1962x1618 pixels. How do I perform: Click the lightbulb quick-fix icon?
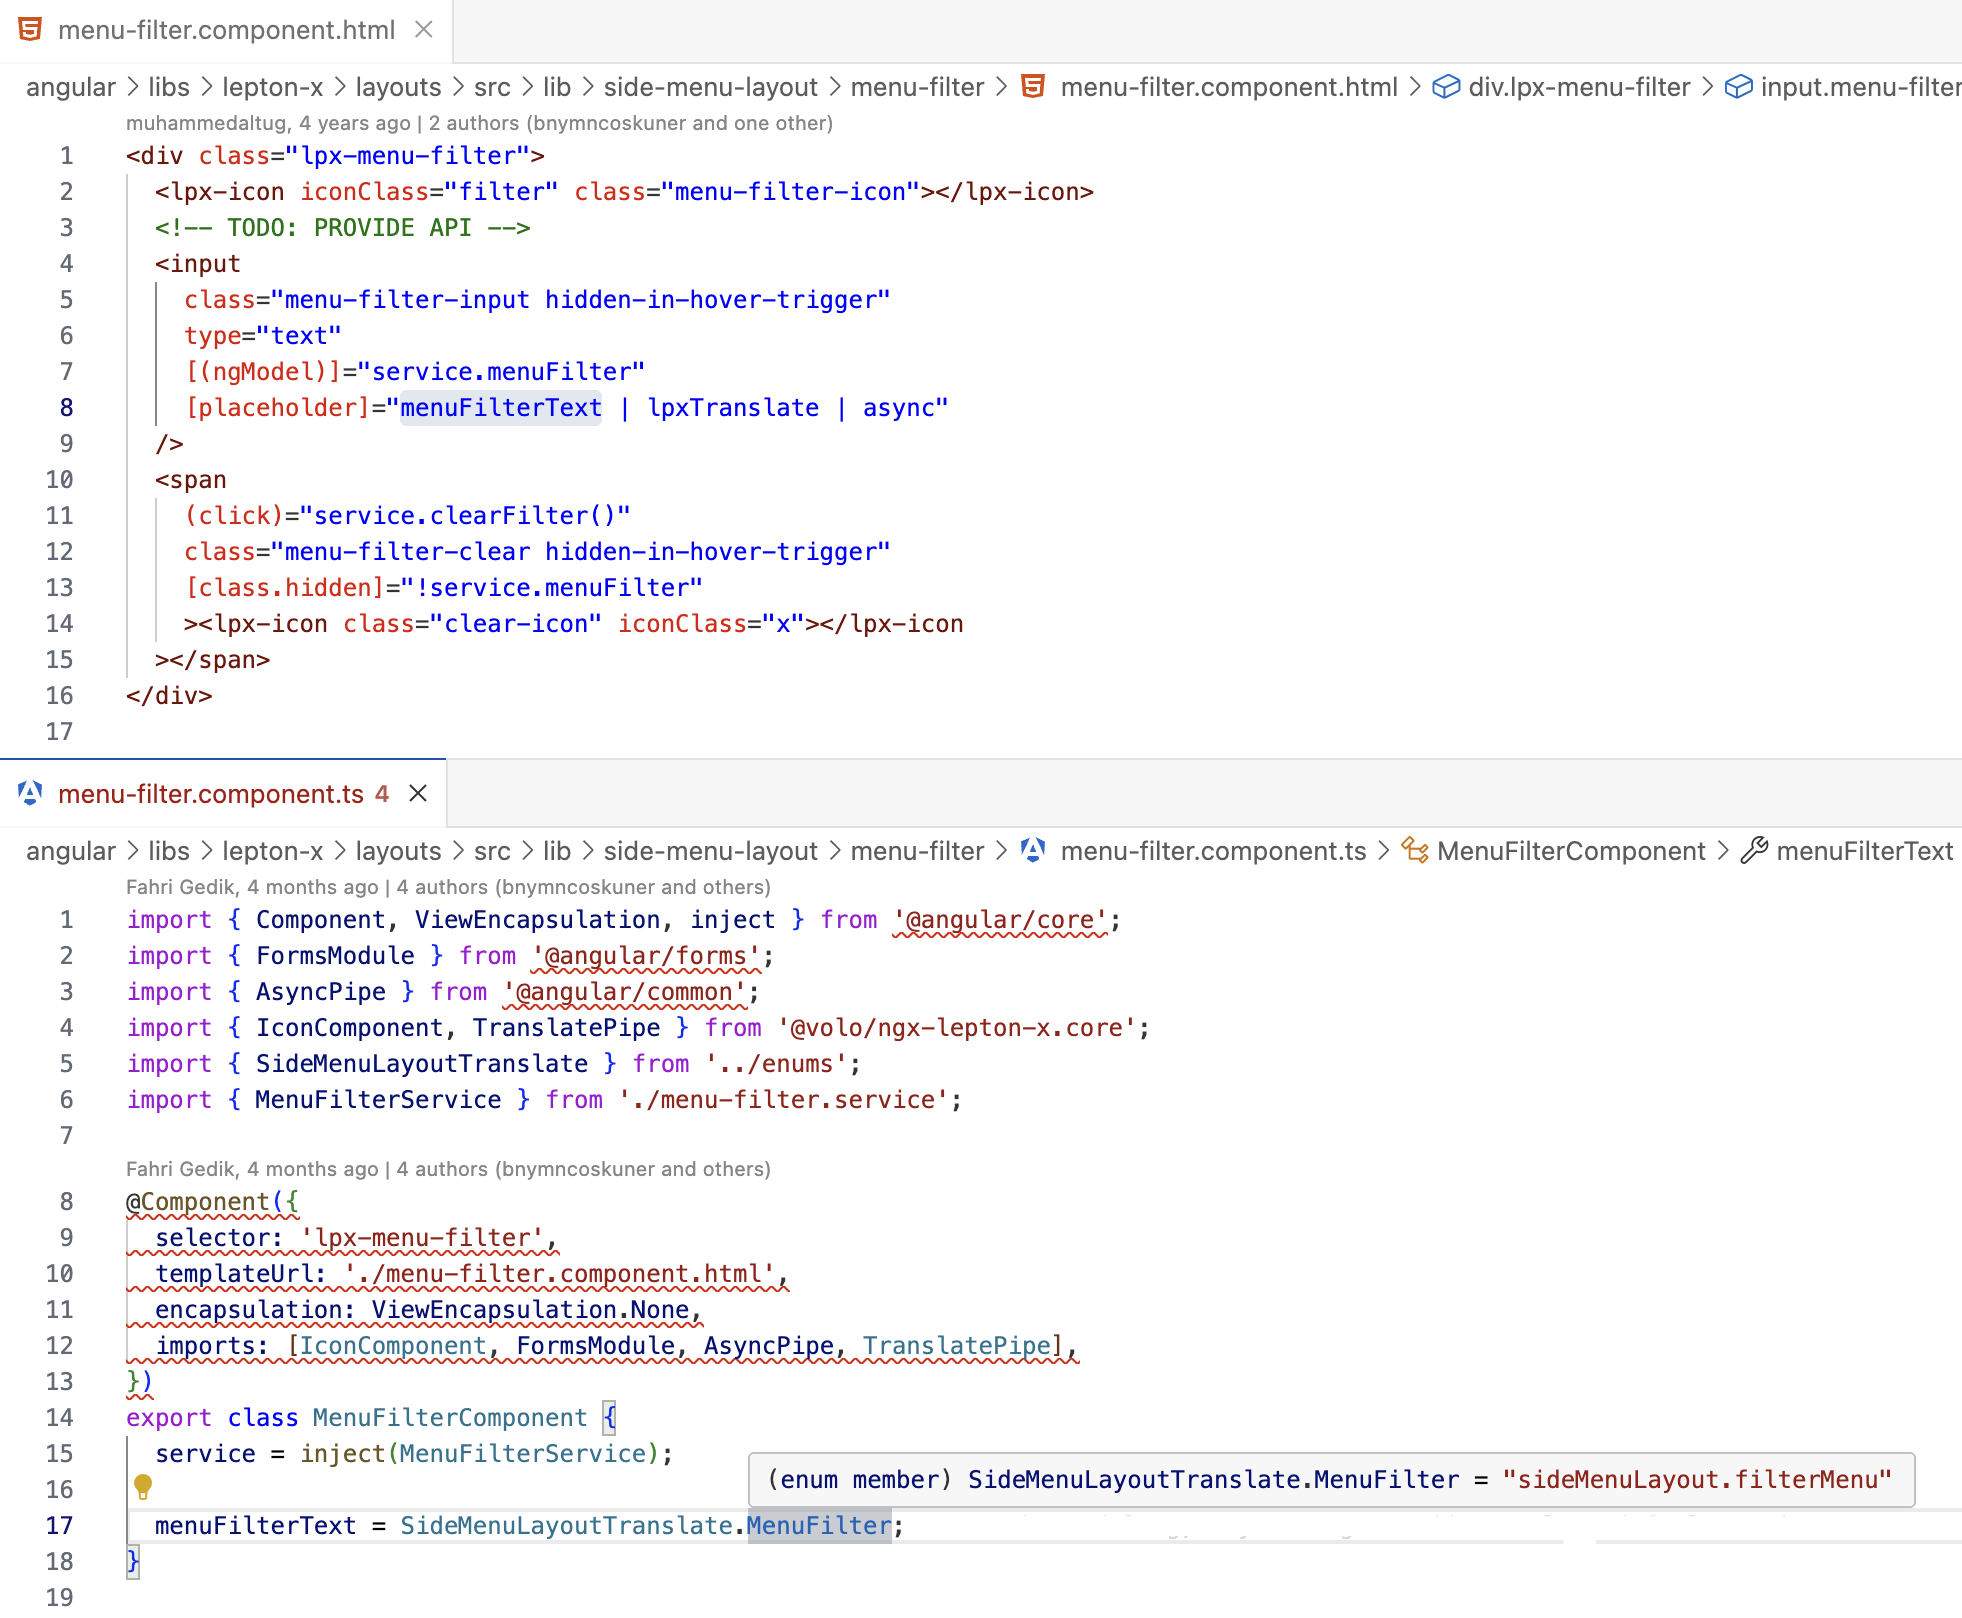[143, 1487]
